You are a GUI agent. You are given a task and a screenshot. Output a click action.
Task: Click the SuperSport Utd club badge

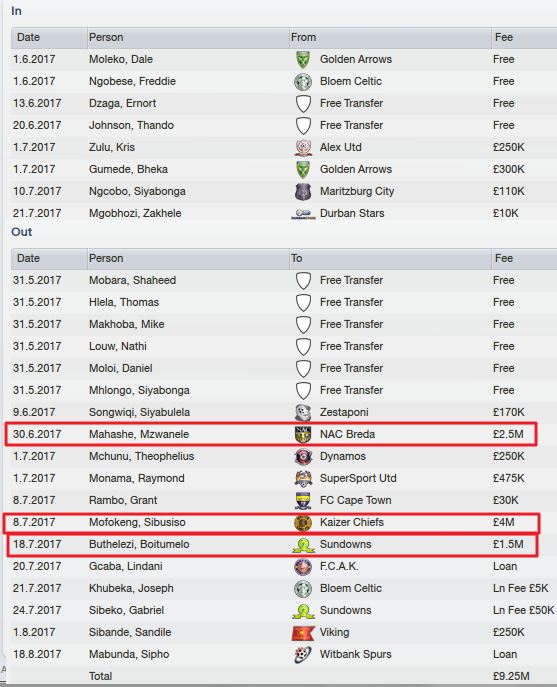tap(303, 478)
